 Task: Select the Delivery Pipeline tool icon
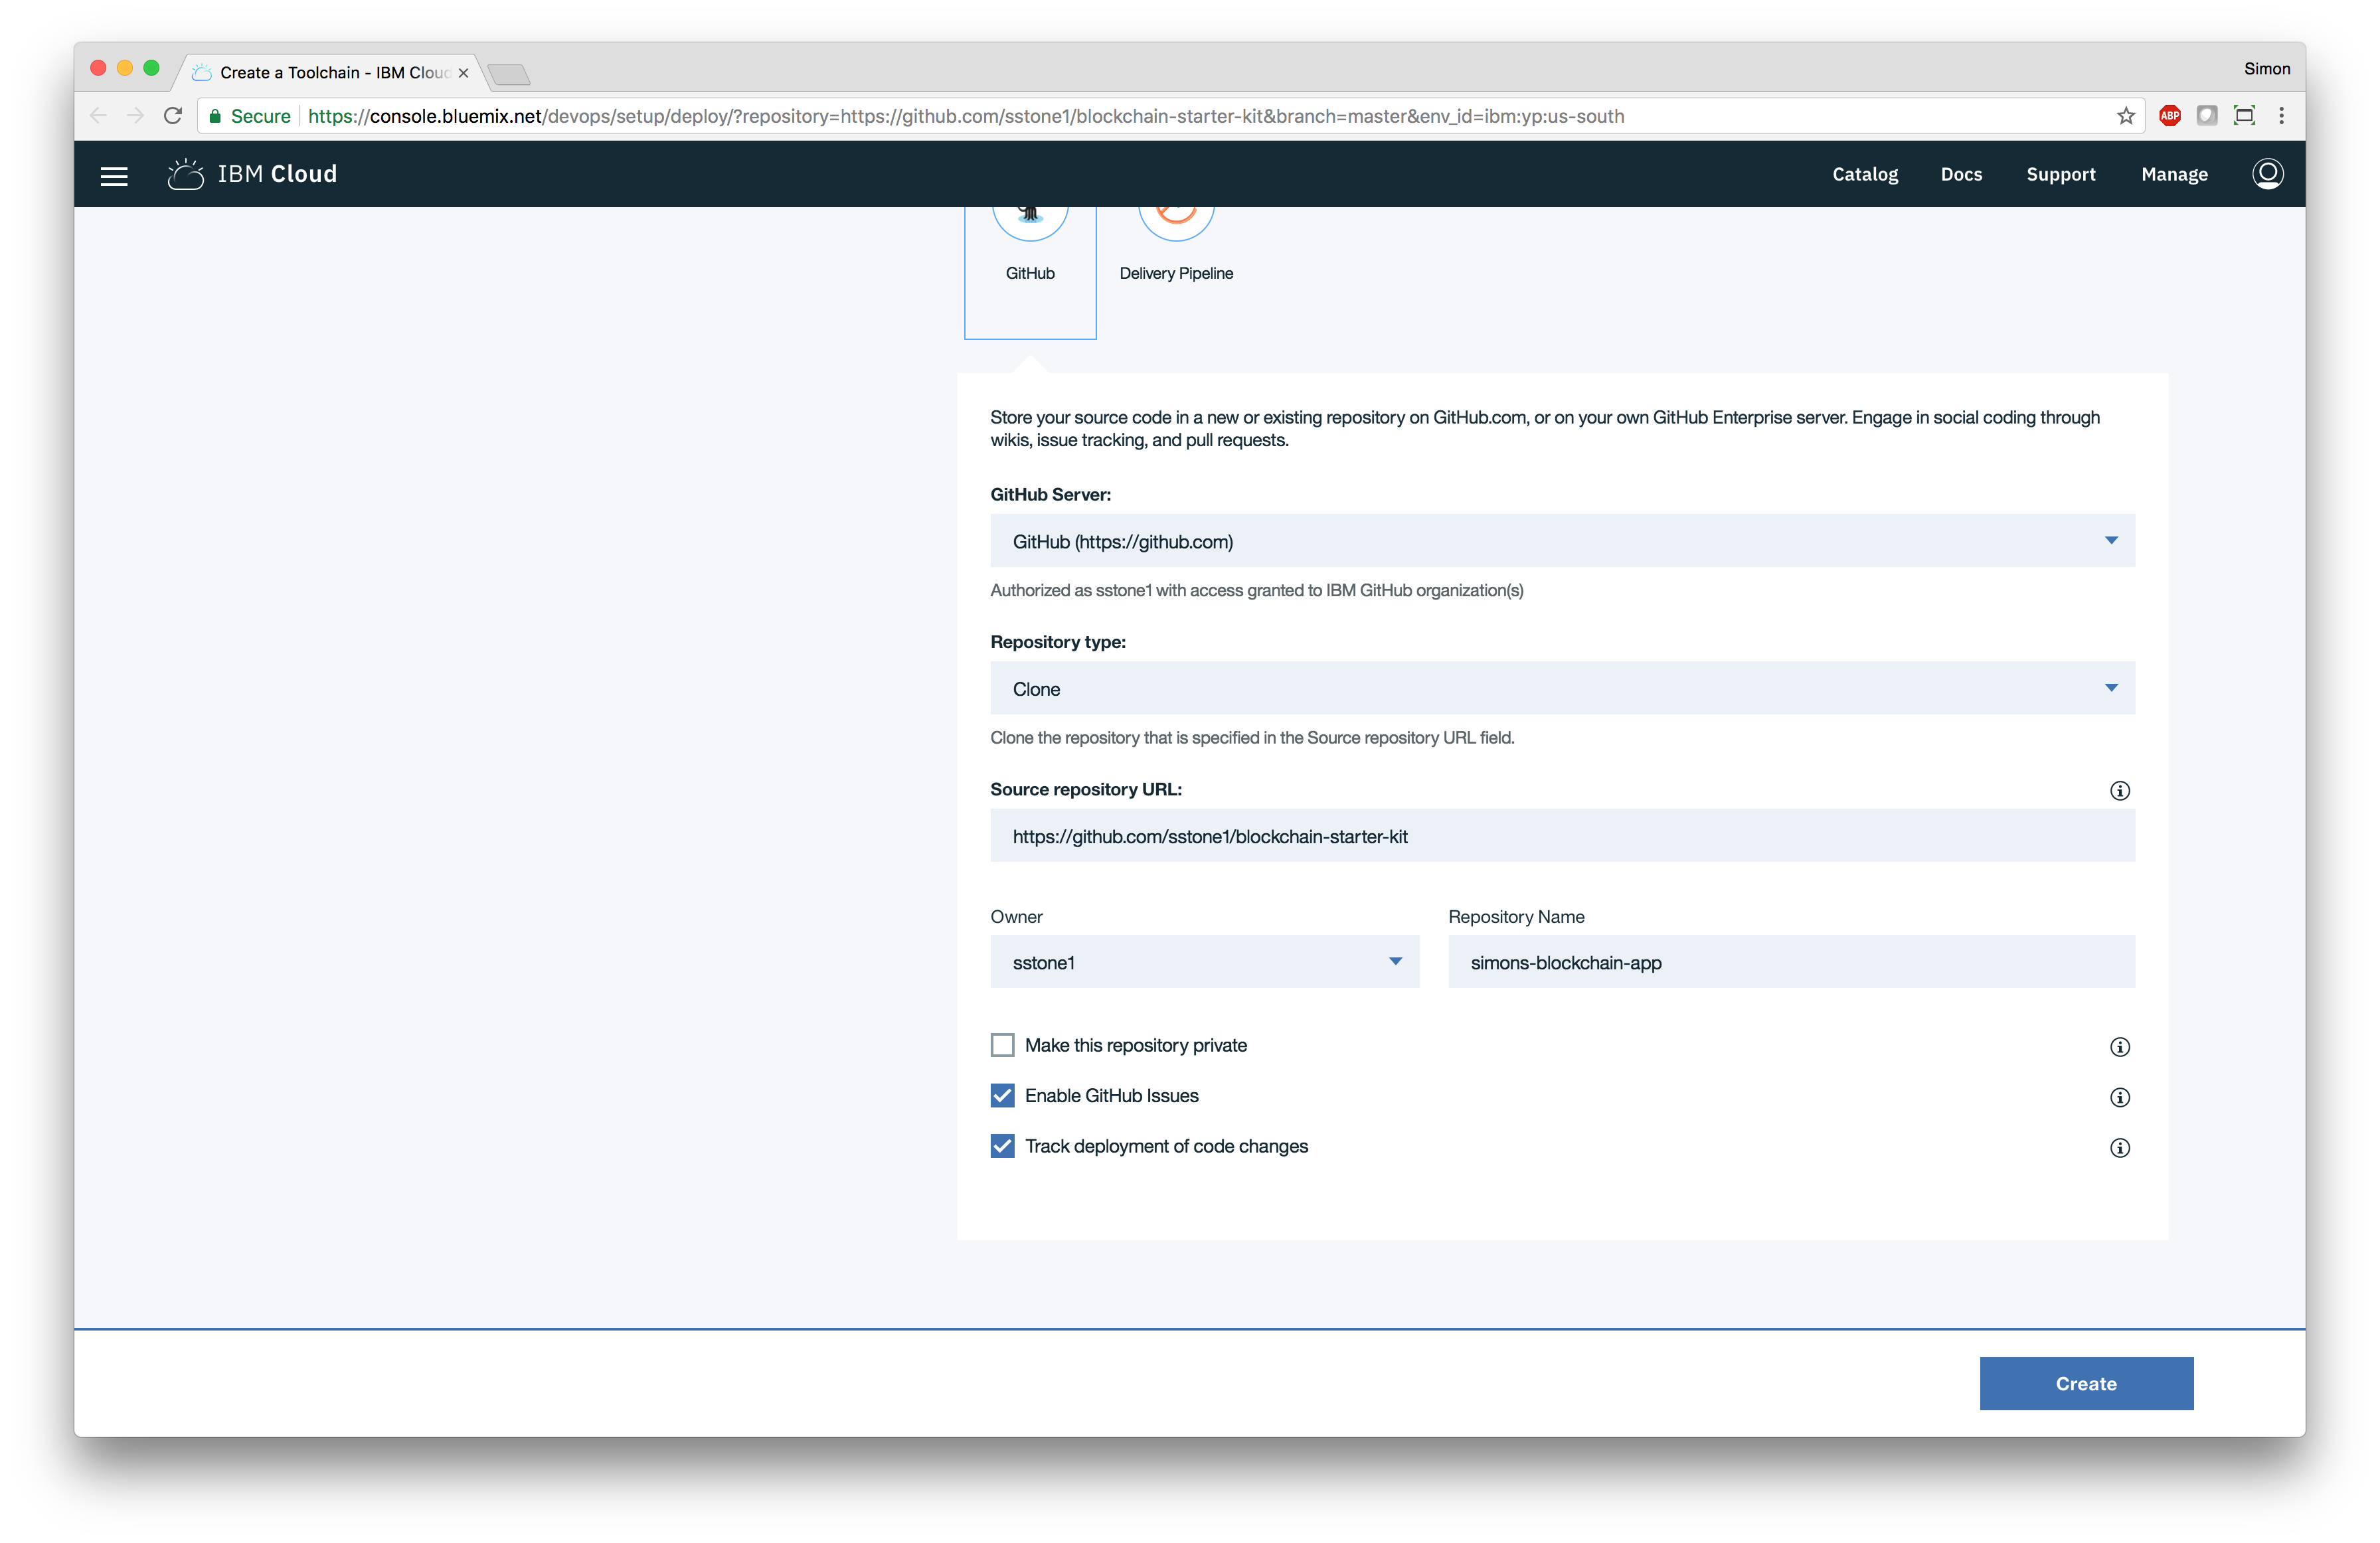[x=1175, y=222]
